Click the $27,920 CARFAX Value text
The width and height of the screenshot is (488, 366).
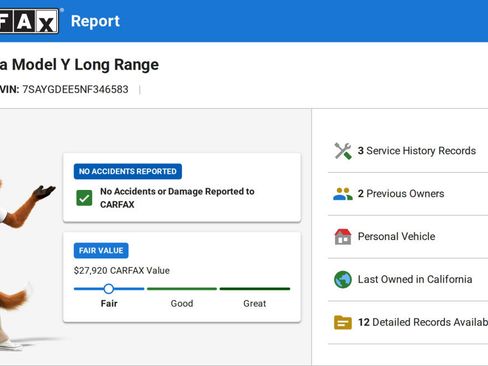[x=122, y=270]
